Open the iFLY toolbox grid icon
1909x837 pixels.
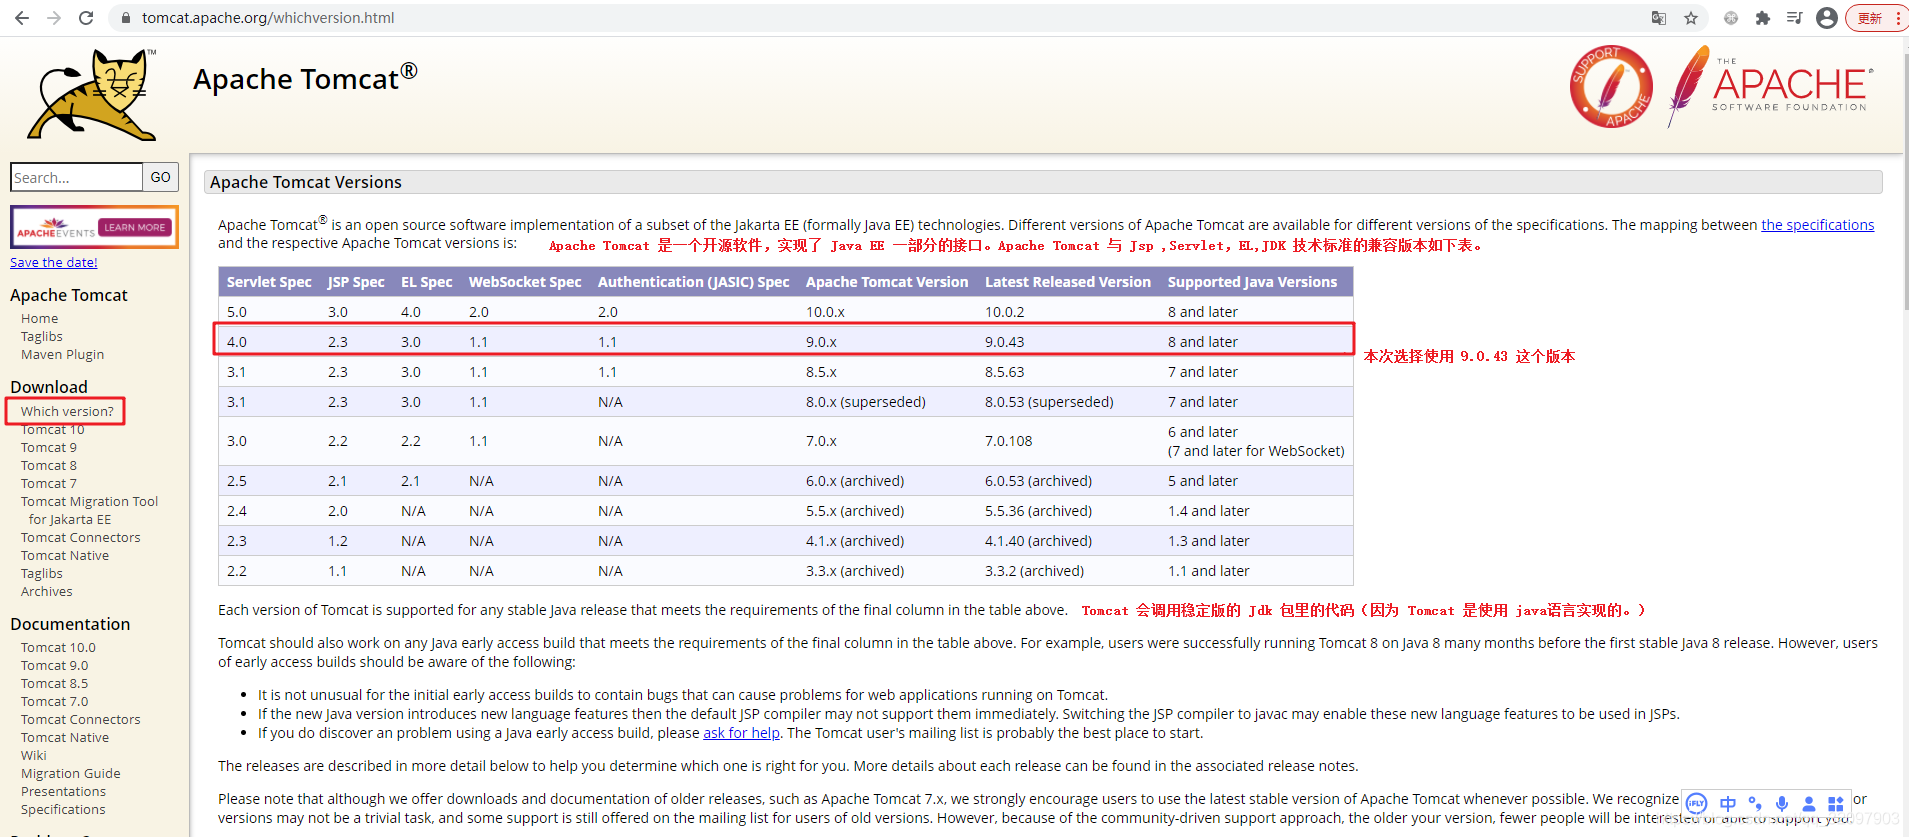click(1836, 804)
